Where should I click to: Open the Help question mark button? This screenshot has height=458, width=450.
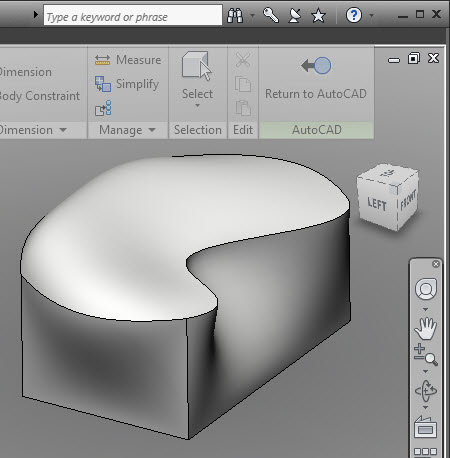[x=354, y=15]
